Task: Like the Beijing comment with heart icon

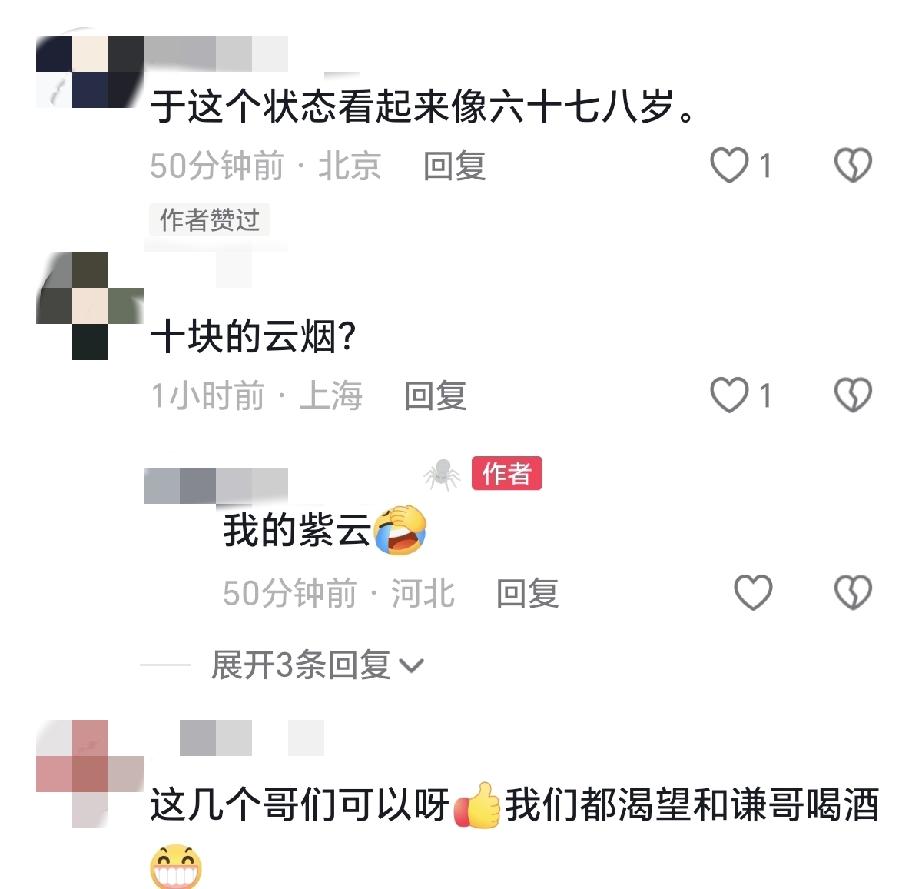Action: (729, 165)
